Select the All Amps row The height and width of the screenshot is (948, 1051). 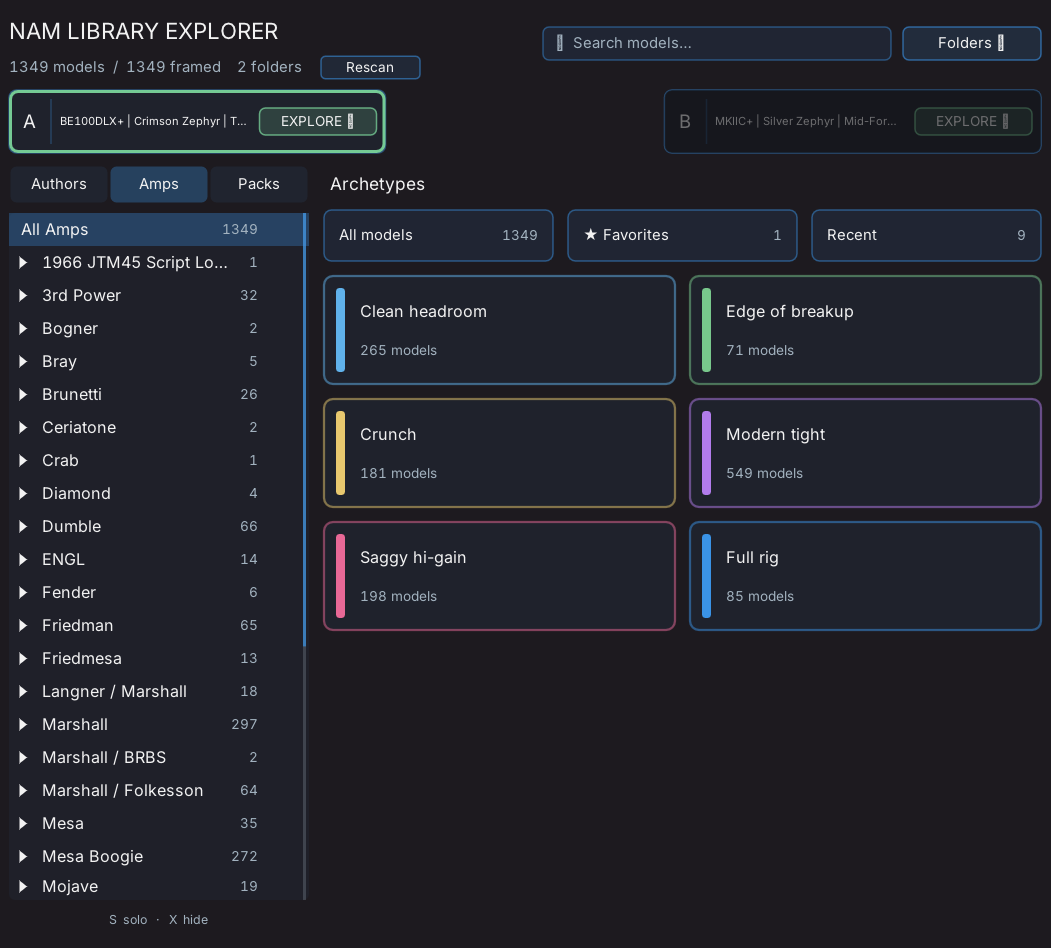click(x=156, y=229)
